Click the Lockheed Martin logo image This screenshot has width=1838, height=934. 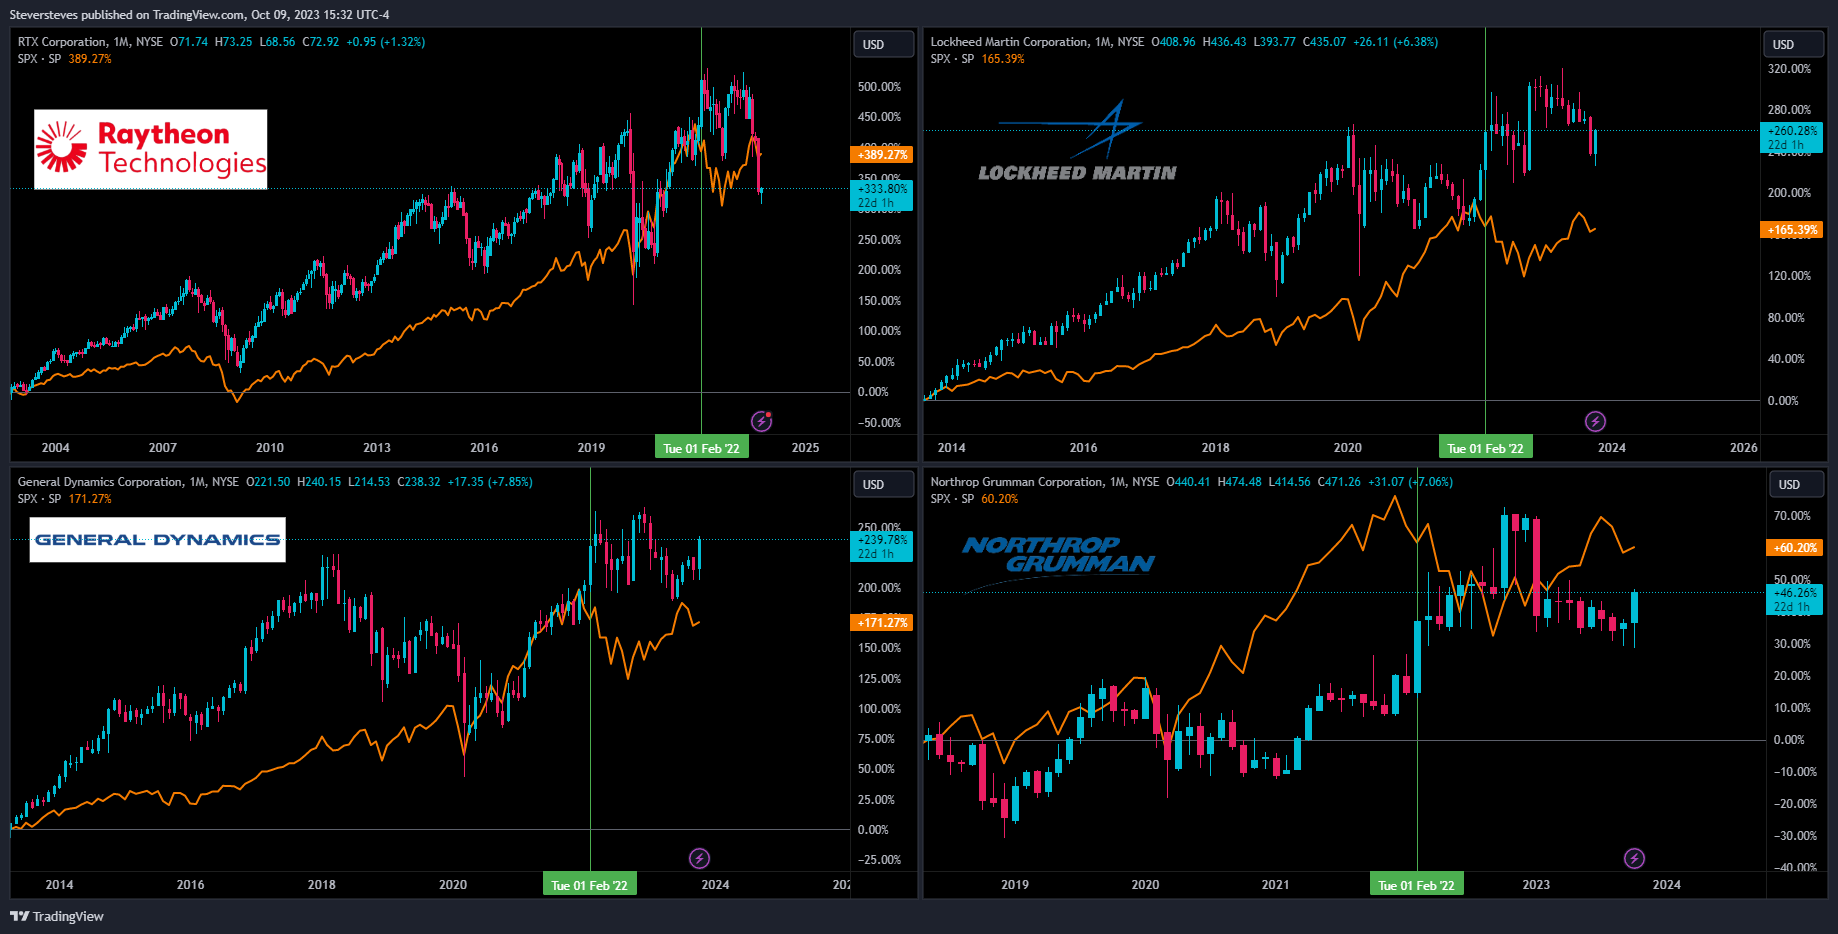pyautogui.click(x=1077, y=142)
